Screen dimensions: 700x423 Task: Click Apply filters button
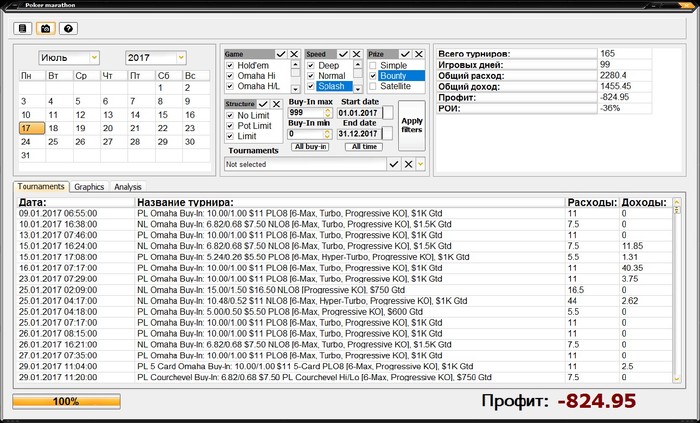(x=412, y=125)
